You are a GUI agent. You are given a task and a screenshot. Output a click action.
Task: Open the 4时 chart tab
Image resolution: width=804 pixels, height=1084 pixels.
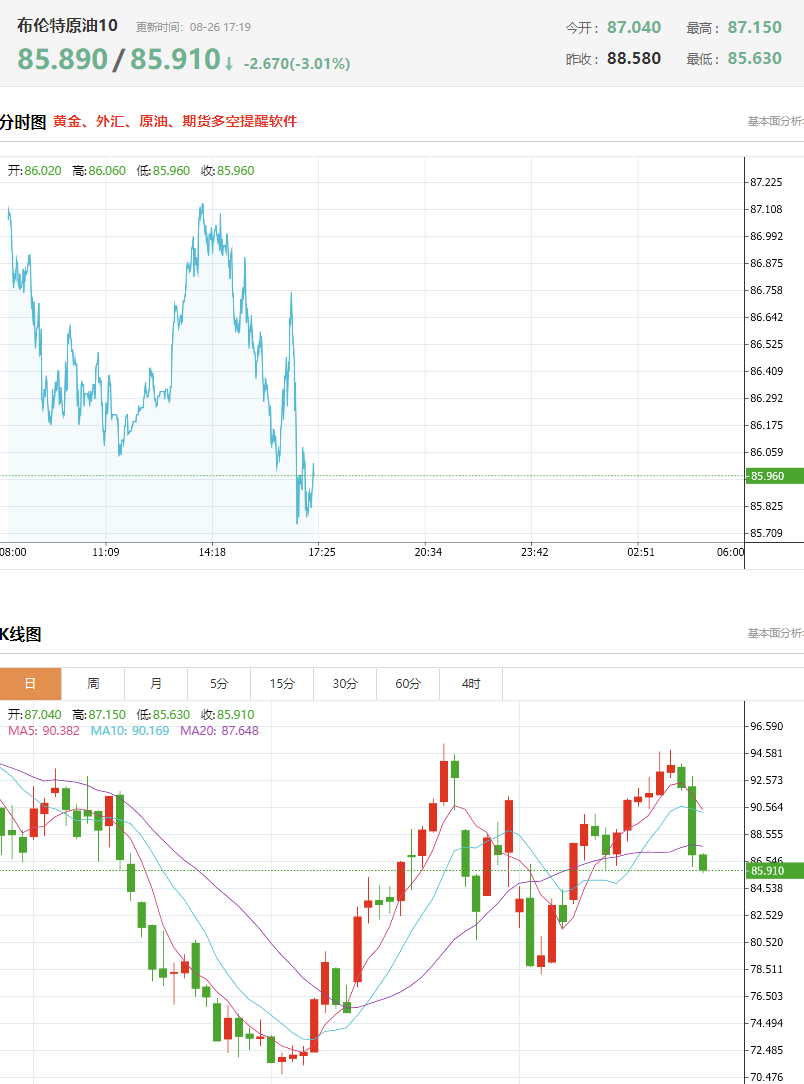pos(471,684)
